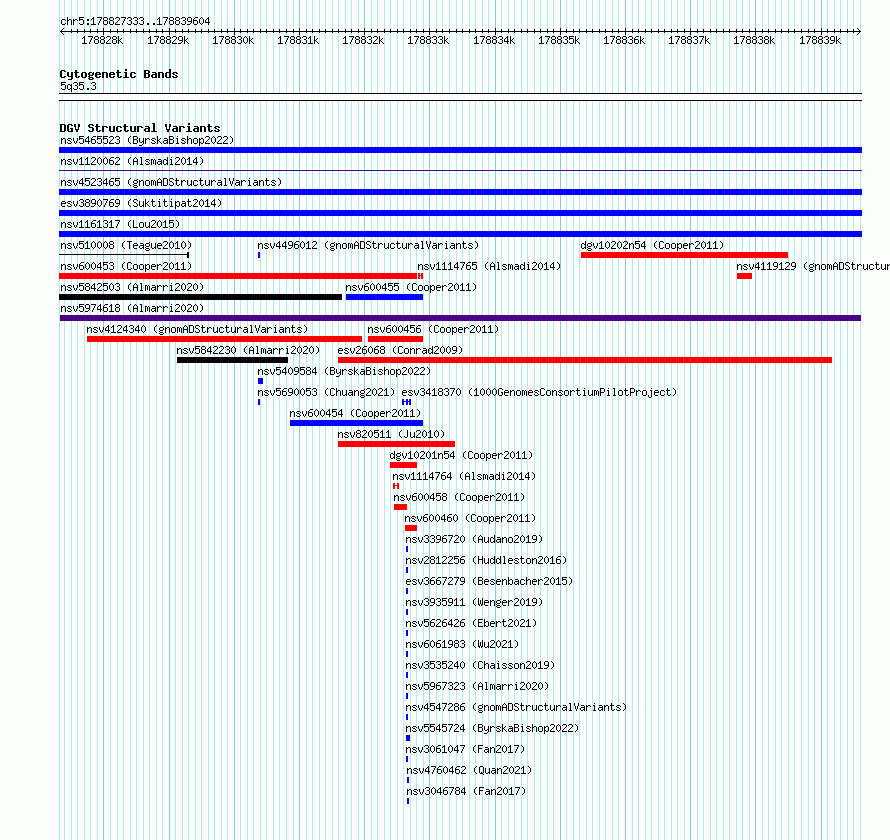Select nsv3061047 (Fan2017) label
890x840 pixels.
click(465, 749)
